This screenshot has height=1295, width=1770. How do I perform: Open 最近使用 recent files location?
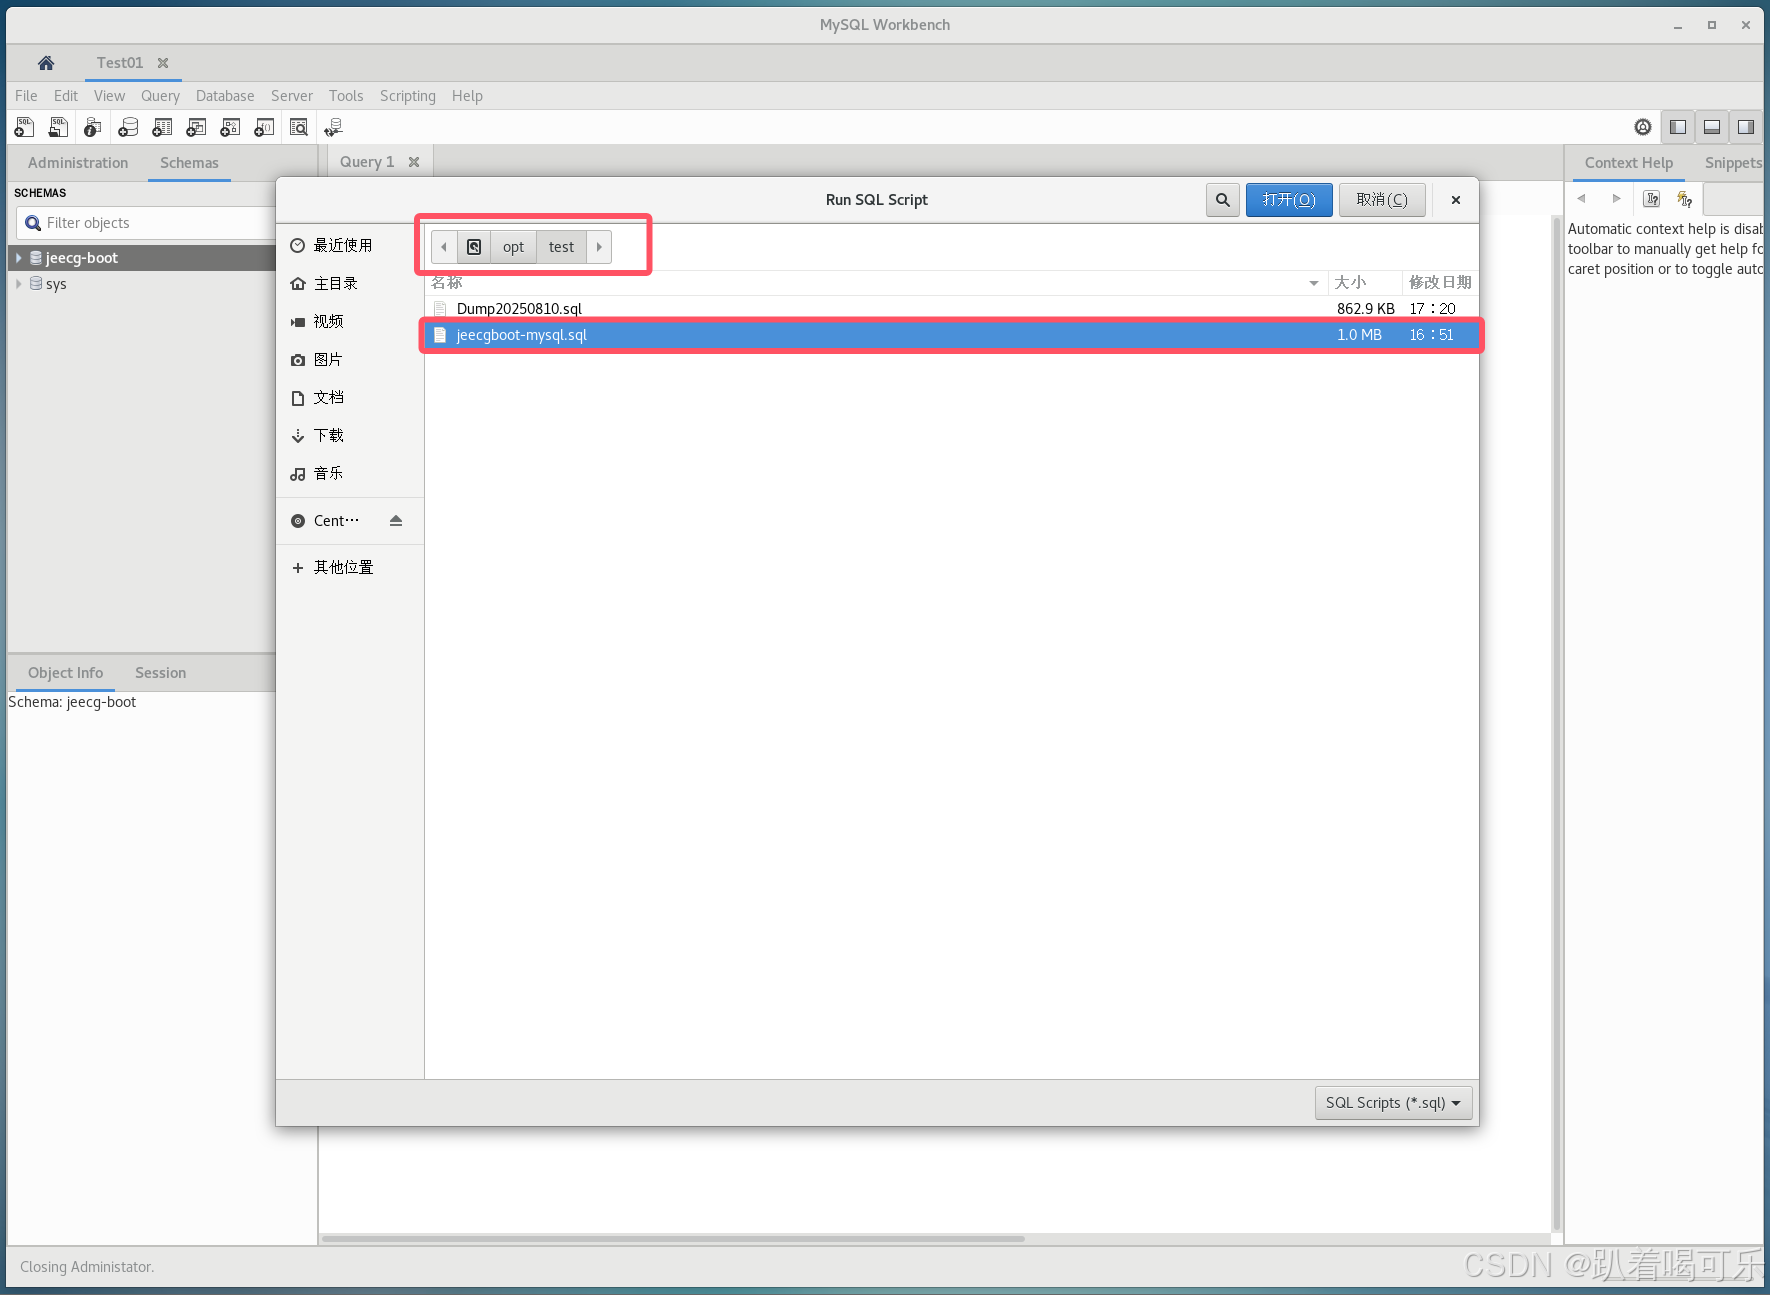(350, 245)
